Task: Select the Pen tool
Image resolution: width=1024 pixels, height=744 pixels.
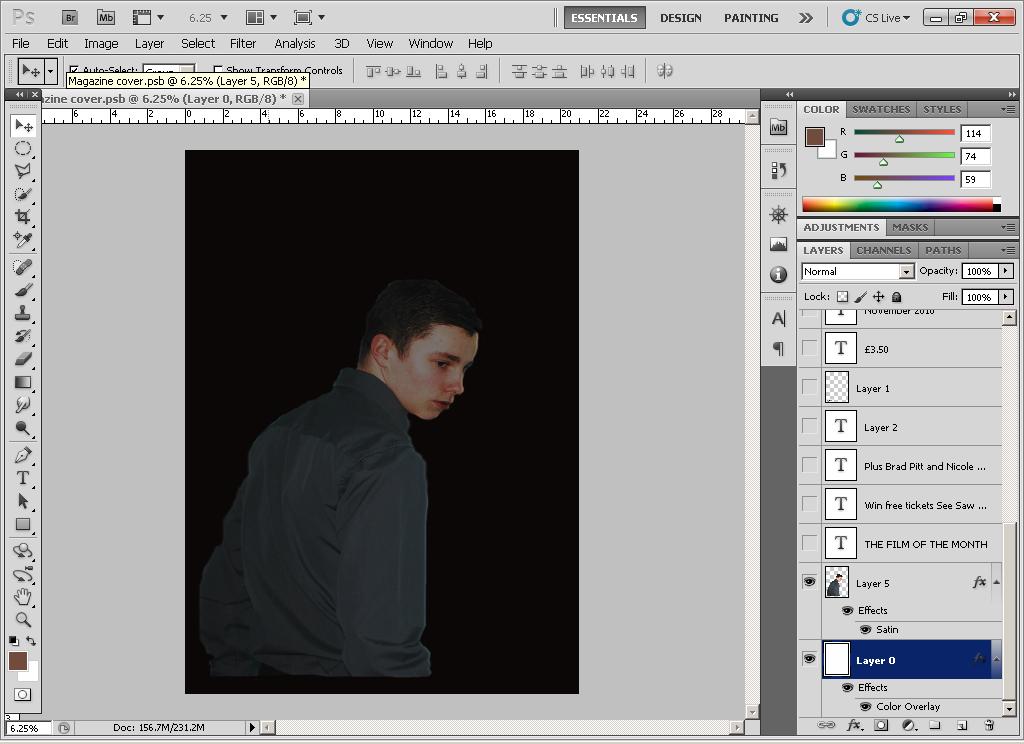Action: [x=23, y=455]
